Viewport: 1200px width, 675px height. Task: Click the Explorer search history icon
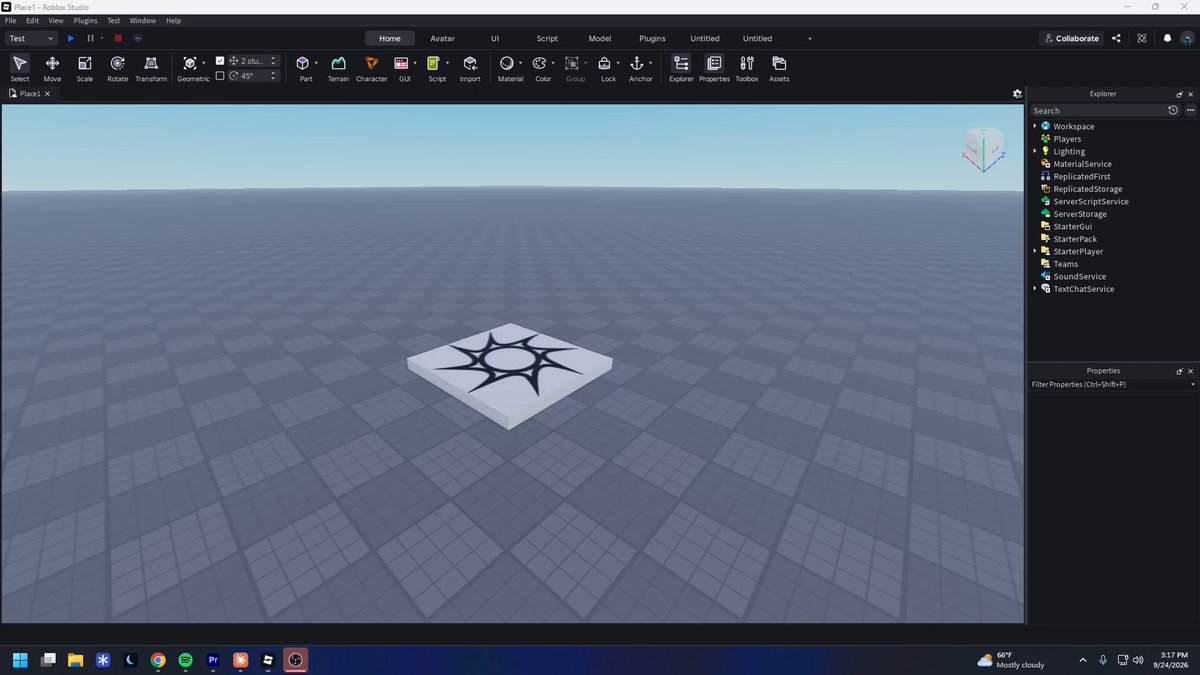pos(1173,110)
